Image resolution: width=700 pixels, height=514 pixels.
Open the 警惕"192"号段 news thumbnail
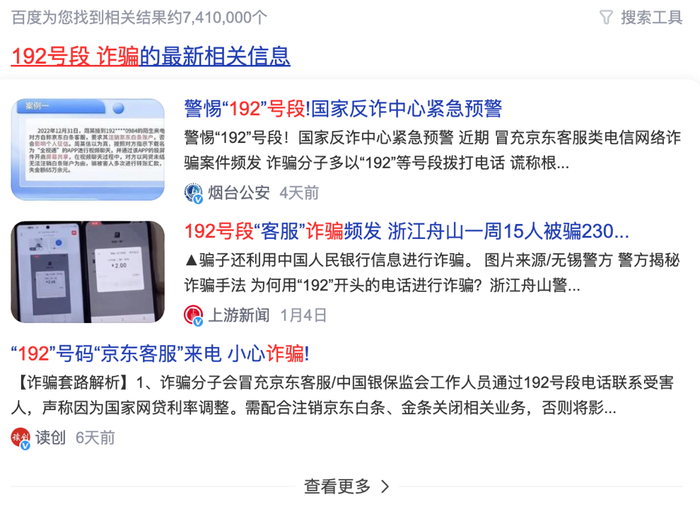pyautogui.click(x=88, y=149)
